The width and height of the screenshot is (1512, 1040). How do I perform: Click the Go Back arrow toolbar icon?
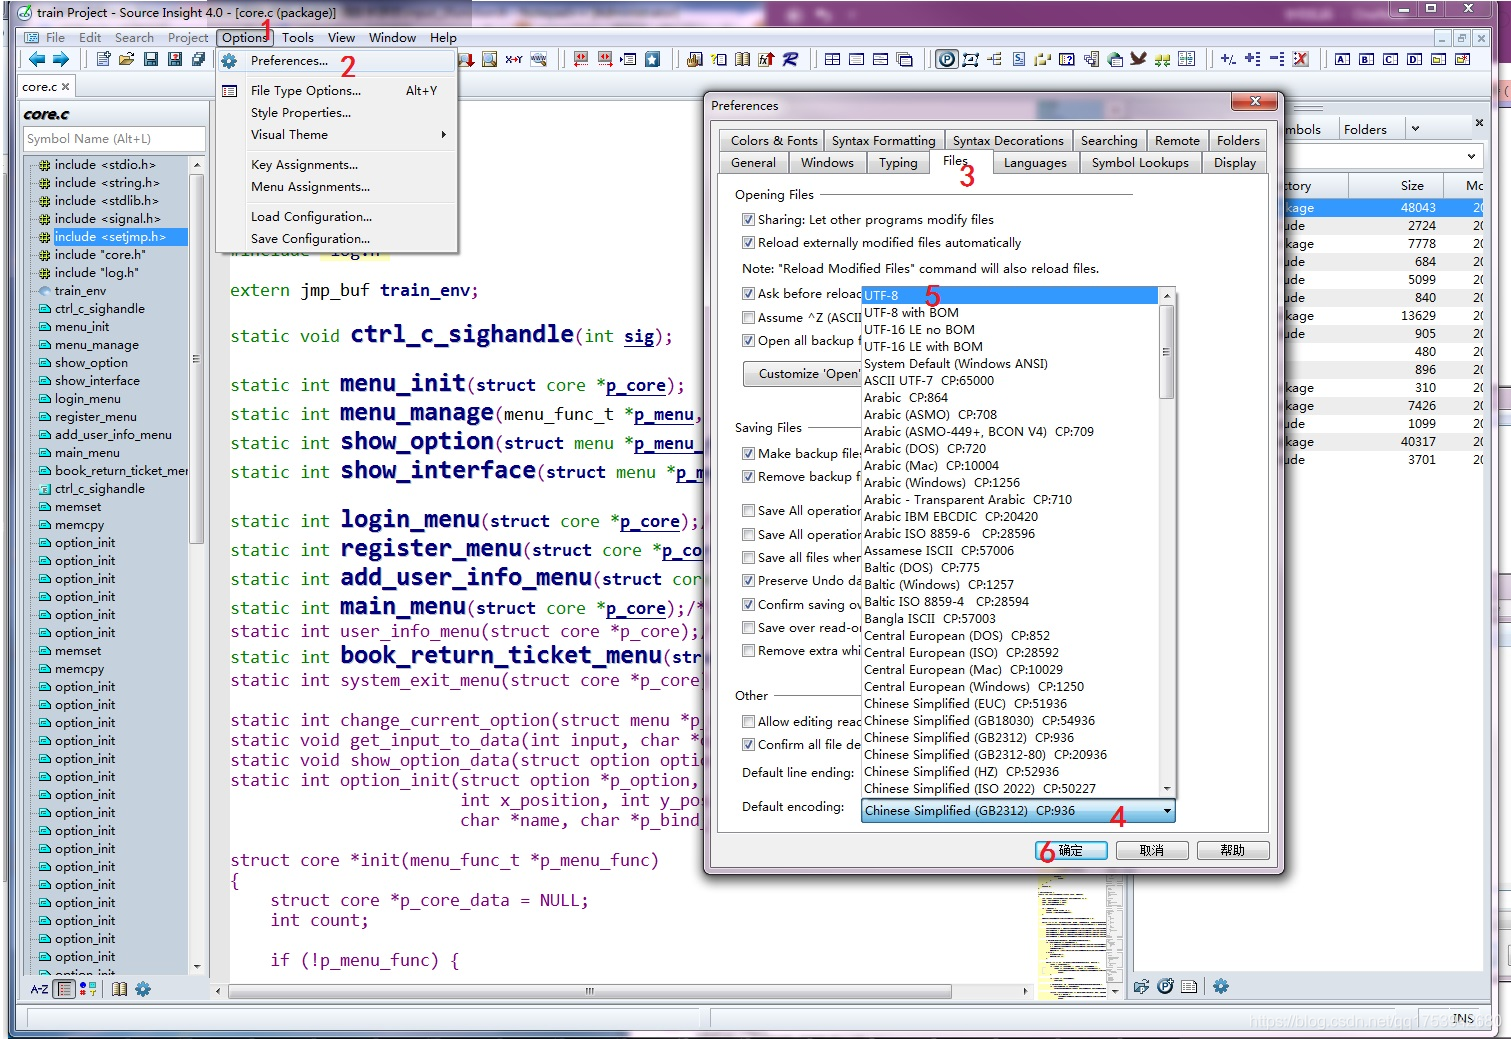[36, 59]
